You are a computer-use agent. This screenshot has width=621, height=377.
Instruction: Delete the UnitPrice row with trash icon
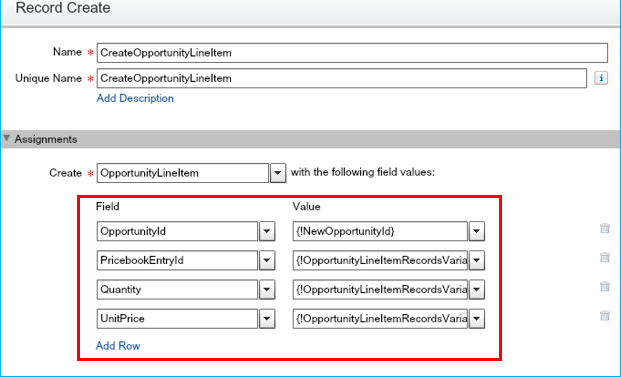click(x=605, y=315)
